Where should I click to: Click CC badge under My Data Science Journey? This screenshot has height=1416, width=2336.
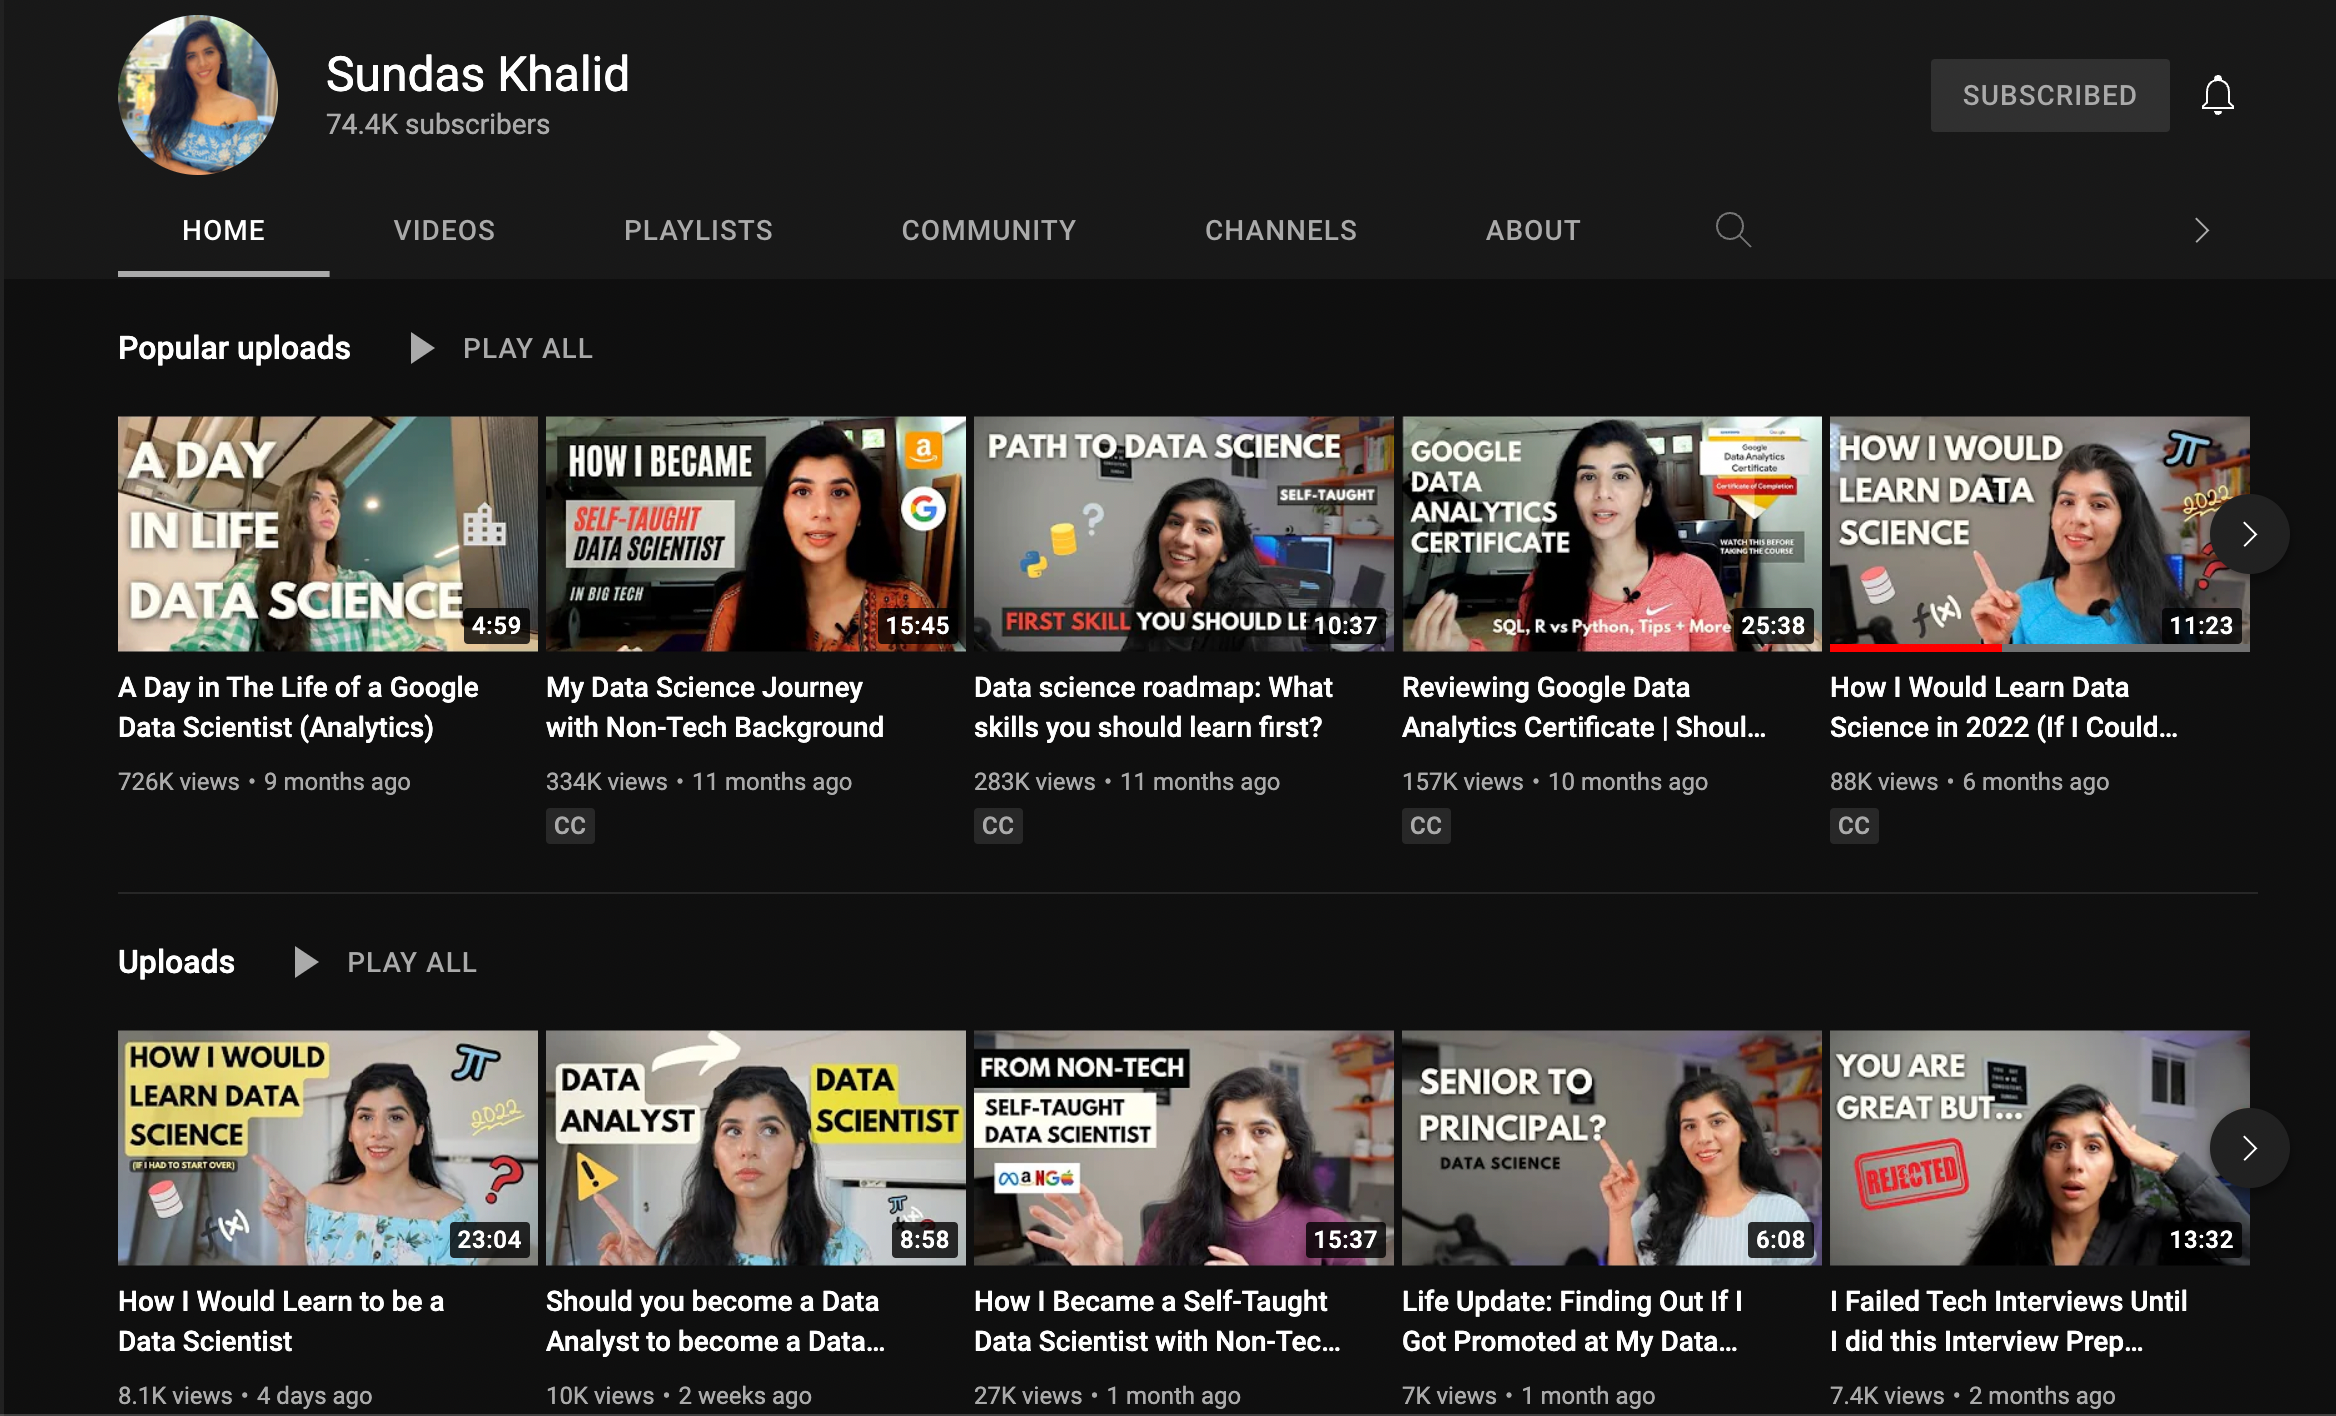click(570, 826)
